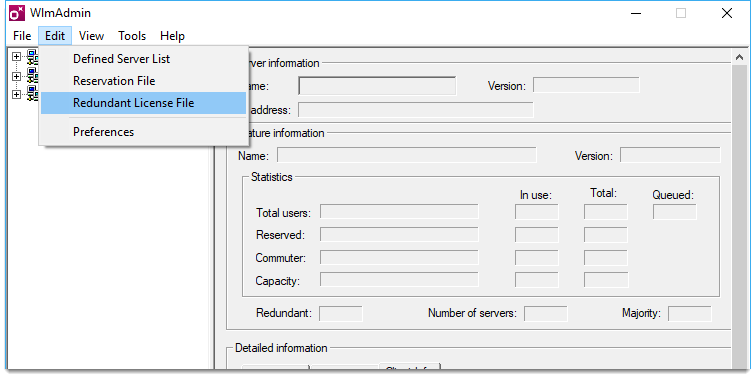Click the vertical scrollbar thumb
756x379 pixels.
[x=740, y=217]
